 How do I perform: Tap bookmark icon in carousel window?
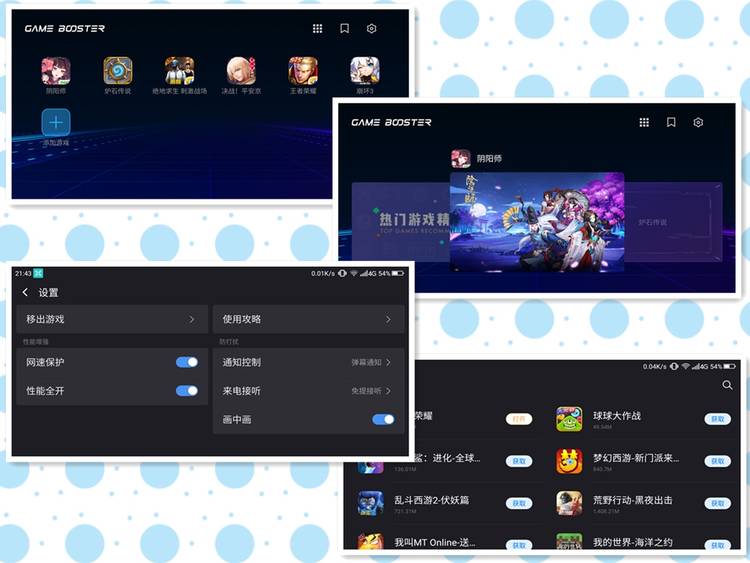tap(671, 122)
